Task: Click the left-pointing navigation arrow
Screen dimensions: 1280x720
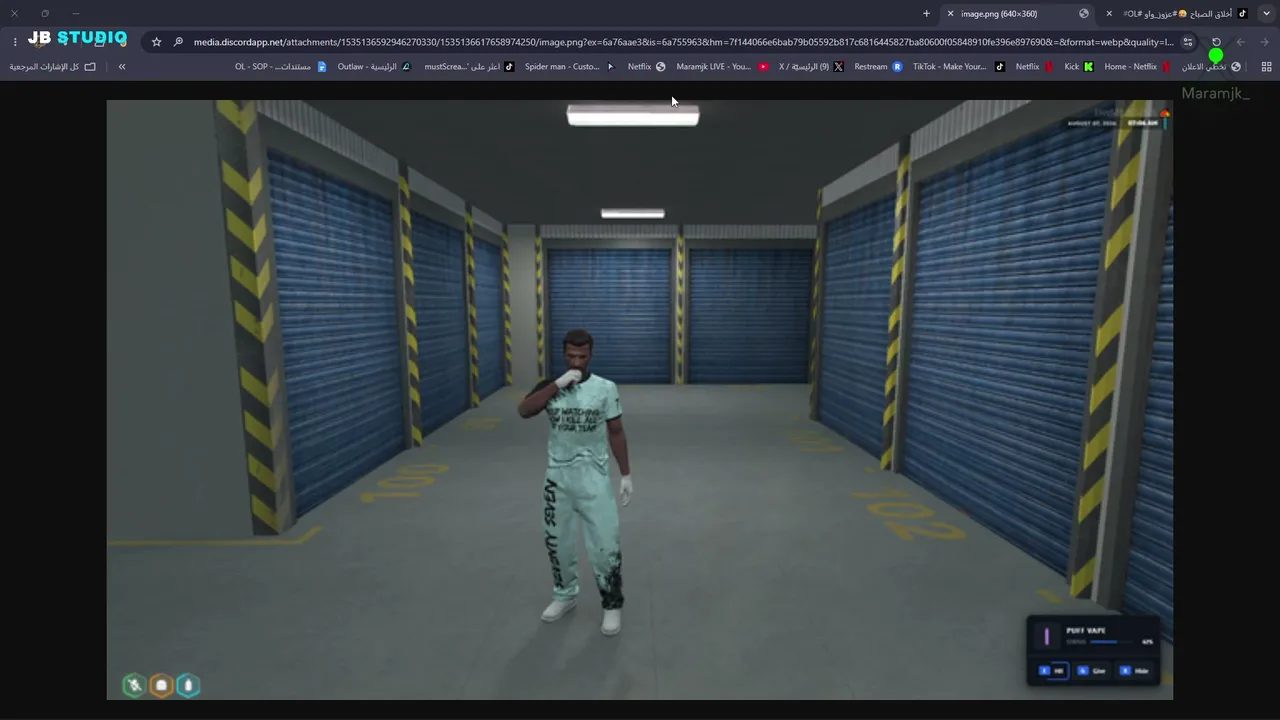Action: 1241,42
